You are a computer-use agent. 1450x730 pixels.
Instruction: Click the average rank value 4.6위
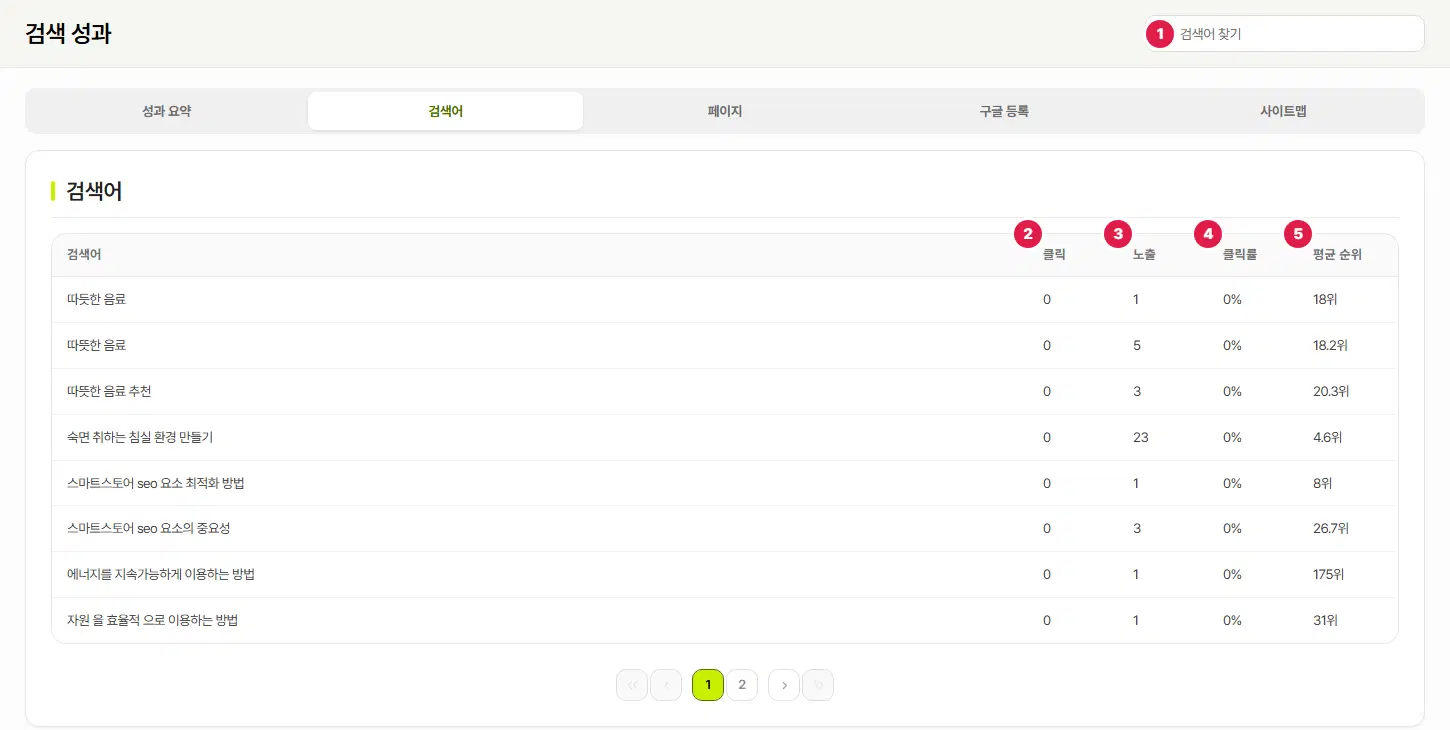coord(1327,437)
